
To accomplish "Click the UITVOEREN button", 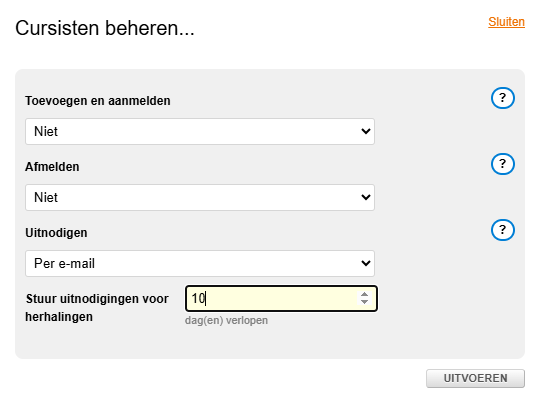I will [x=475, y=378].
